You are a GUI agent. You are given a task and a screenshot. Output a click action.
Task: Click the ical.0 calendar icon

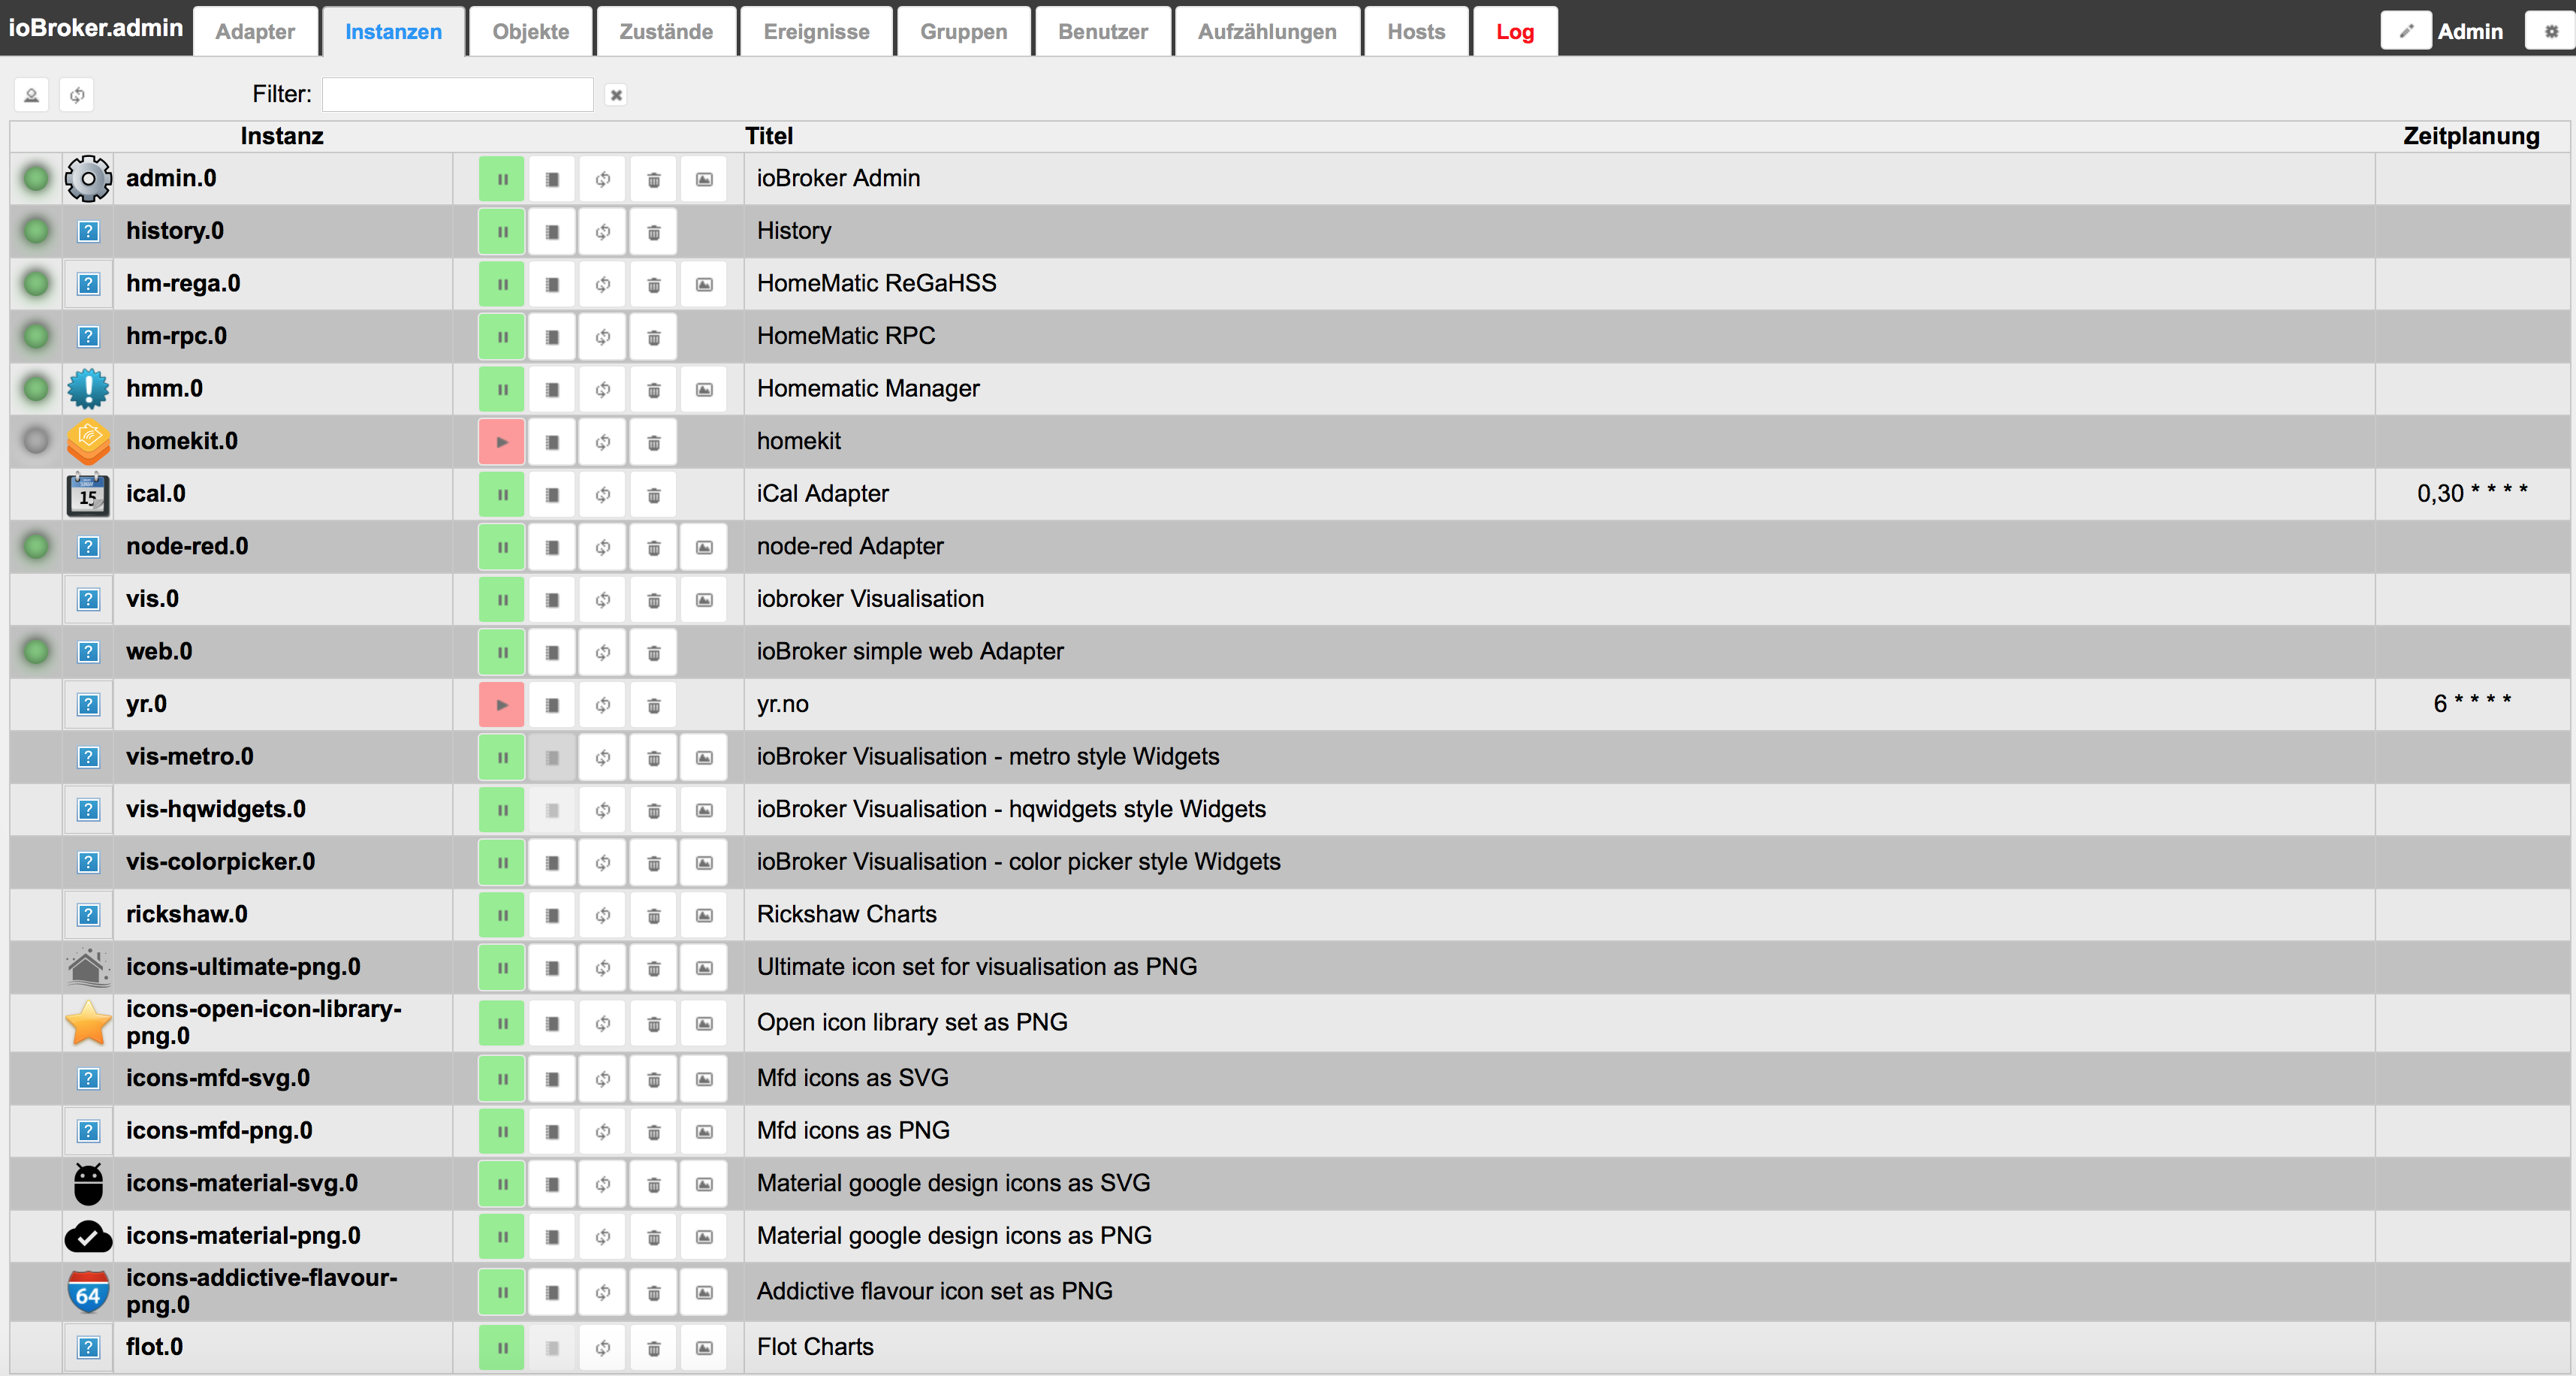[87, 494]
